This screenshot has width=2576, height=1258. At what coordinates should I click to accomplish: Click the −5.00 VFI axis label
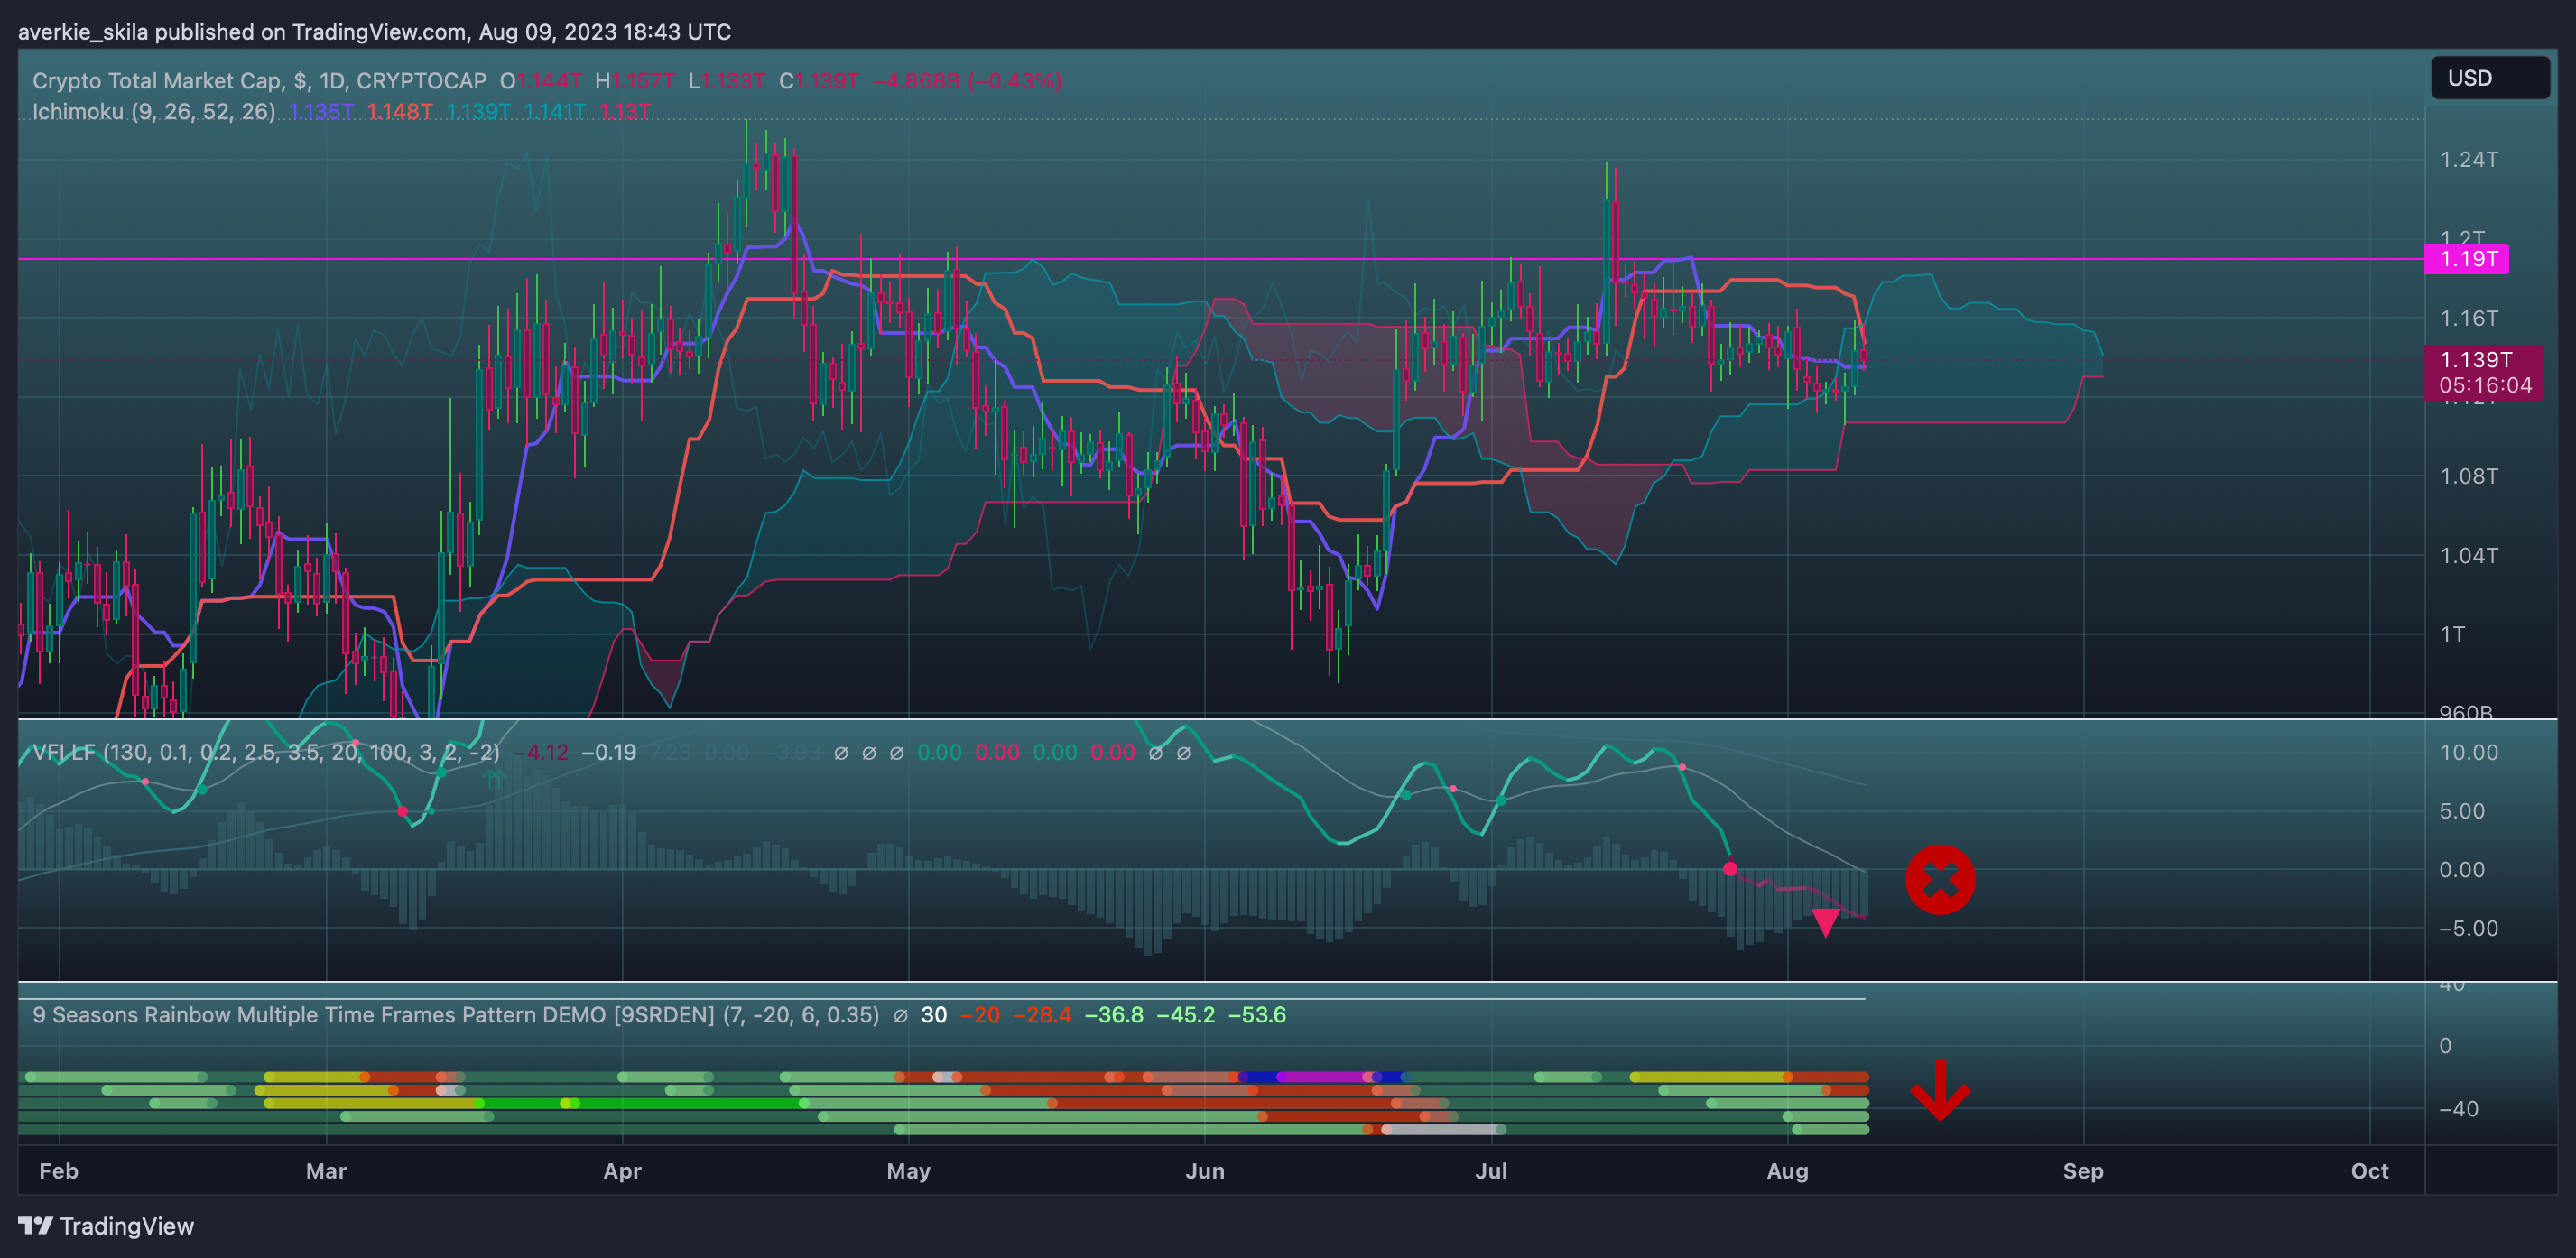2469,928
